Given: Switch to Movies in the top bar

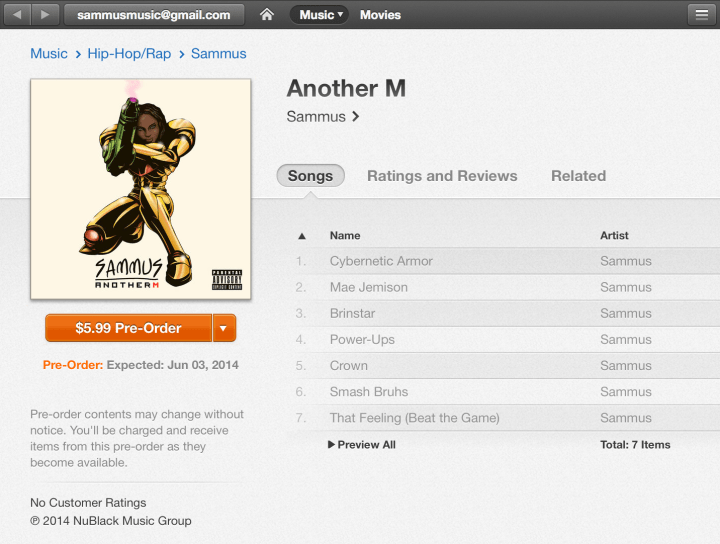Looking at the screenshot, I should click(x=380, y=15).
